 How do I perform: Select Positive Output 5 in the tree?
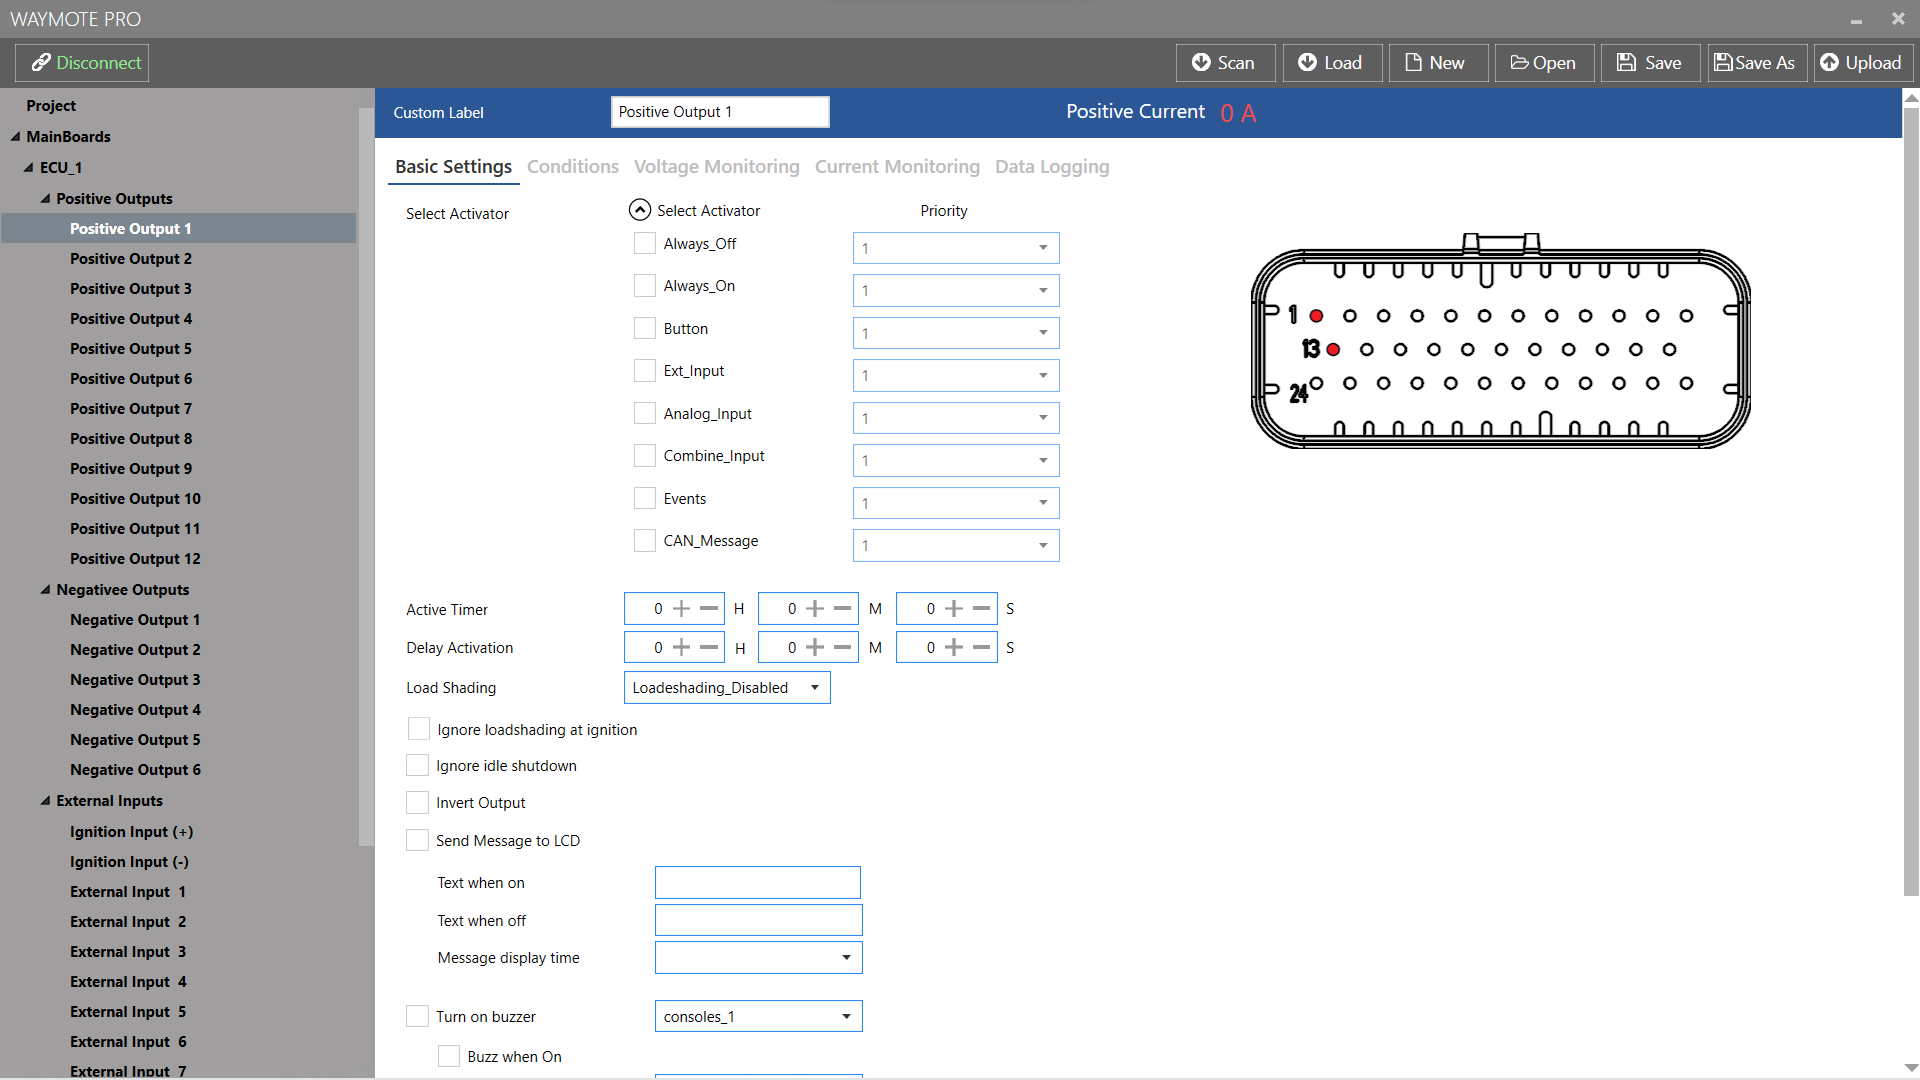pos(131,349)
